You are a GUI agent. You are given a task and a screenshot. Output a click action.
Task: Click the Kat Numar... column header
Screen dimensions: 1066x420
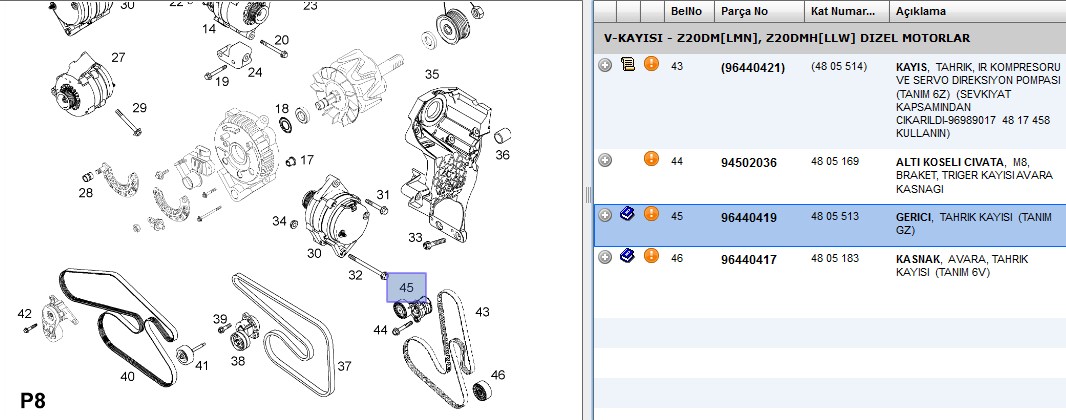(846, 11)
